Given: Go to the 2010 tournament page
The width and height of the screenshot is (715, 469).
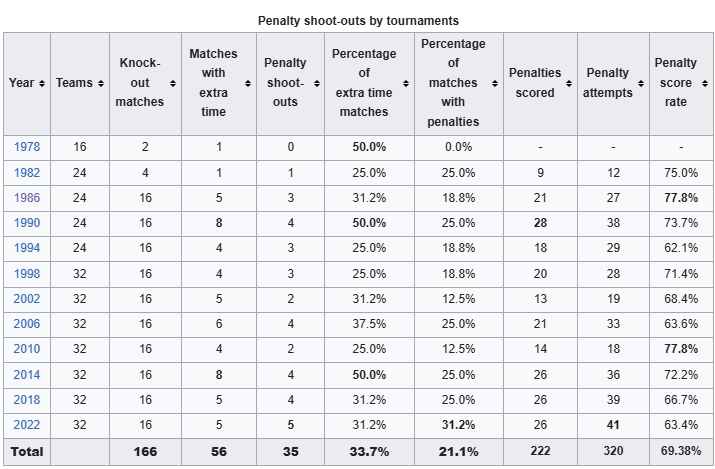Looking at the screenshot, I should point(27,349).
